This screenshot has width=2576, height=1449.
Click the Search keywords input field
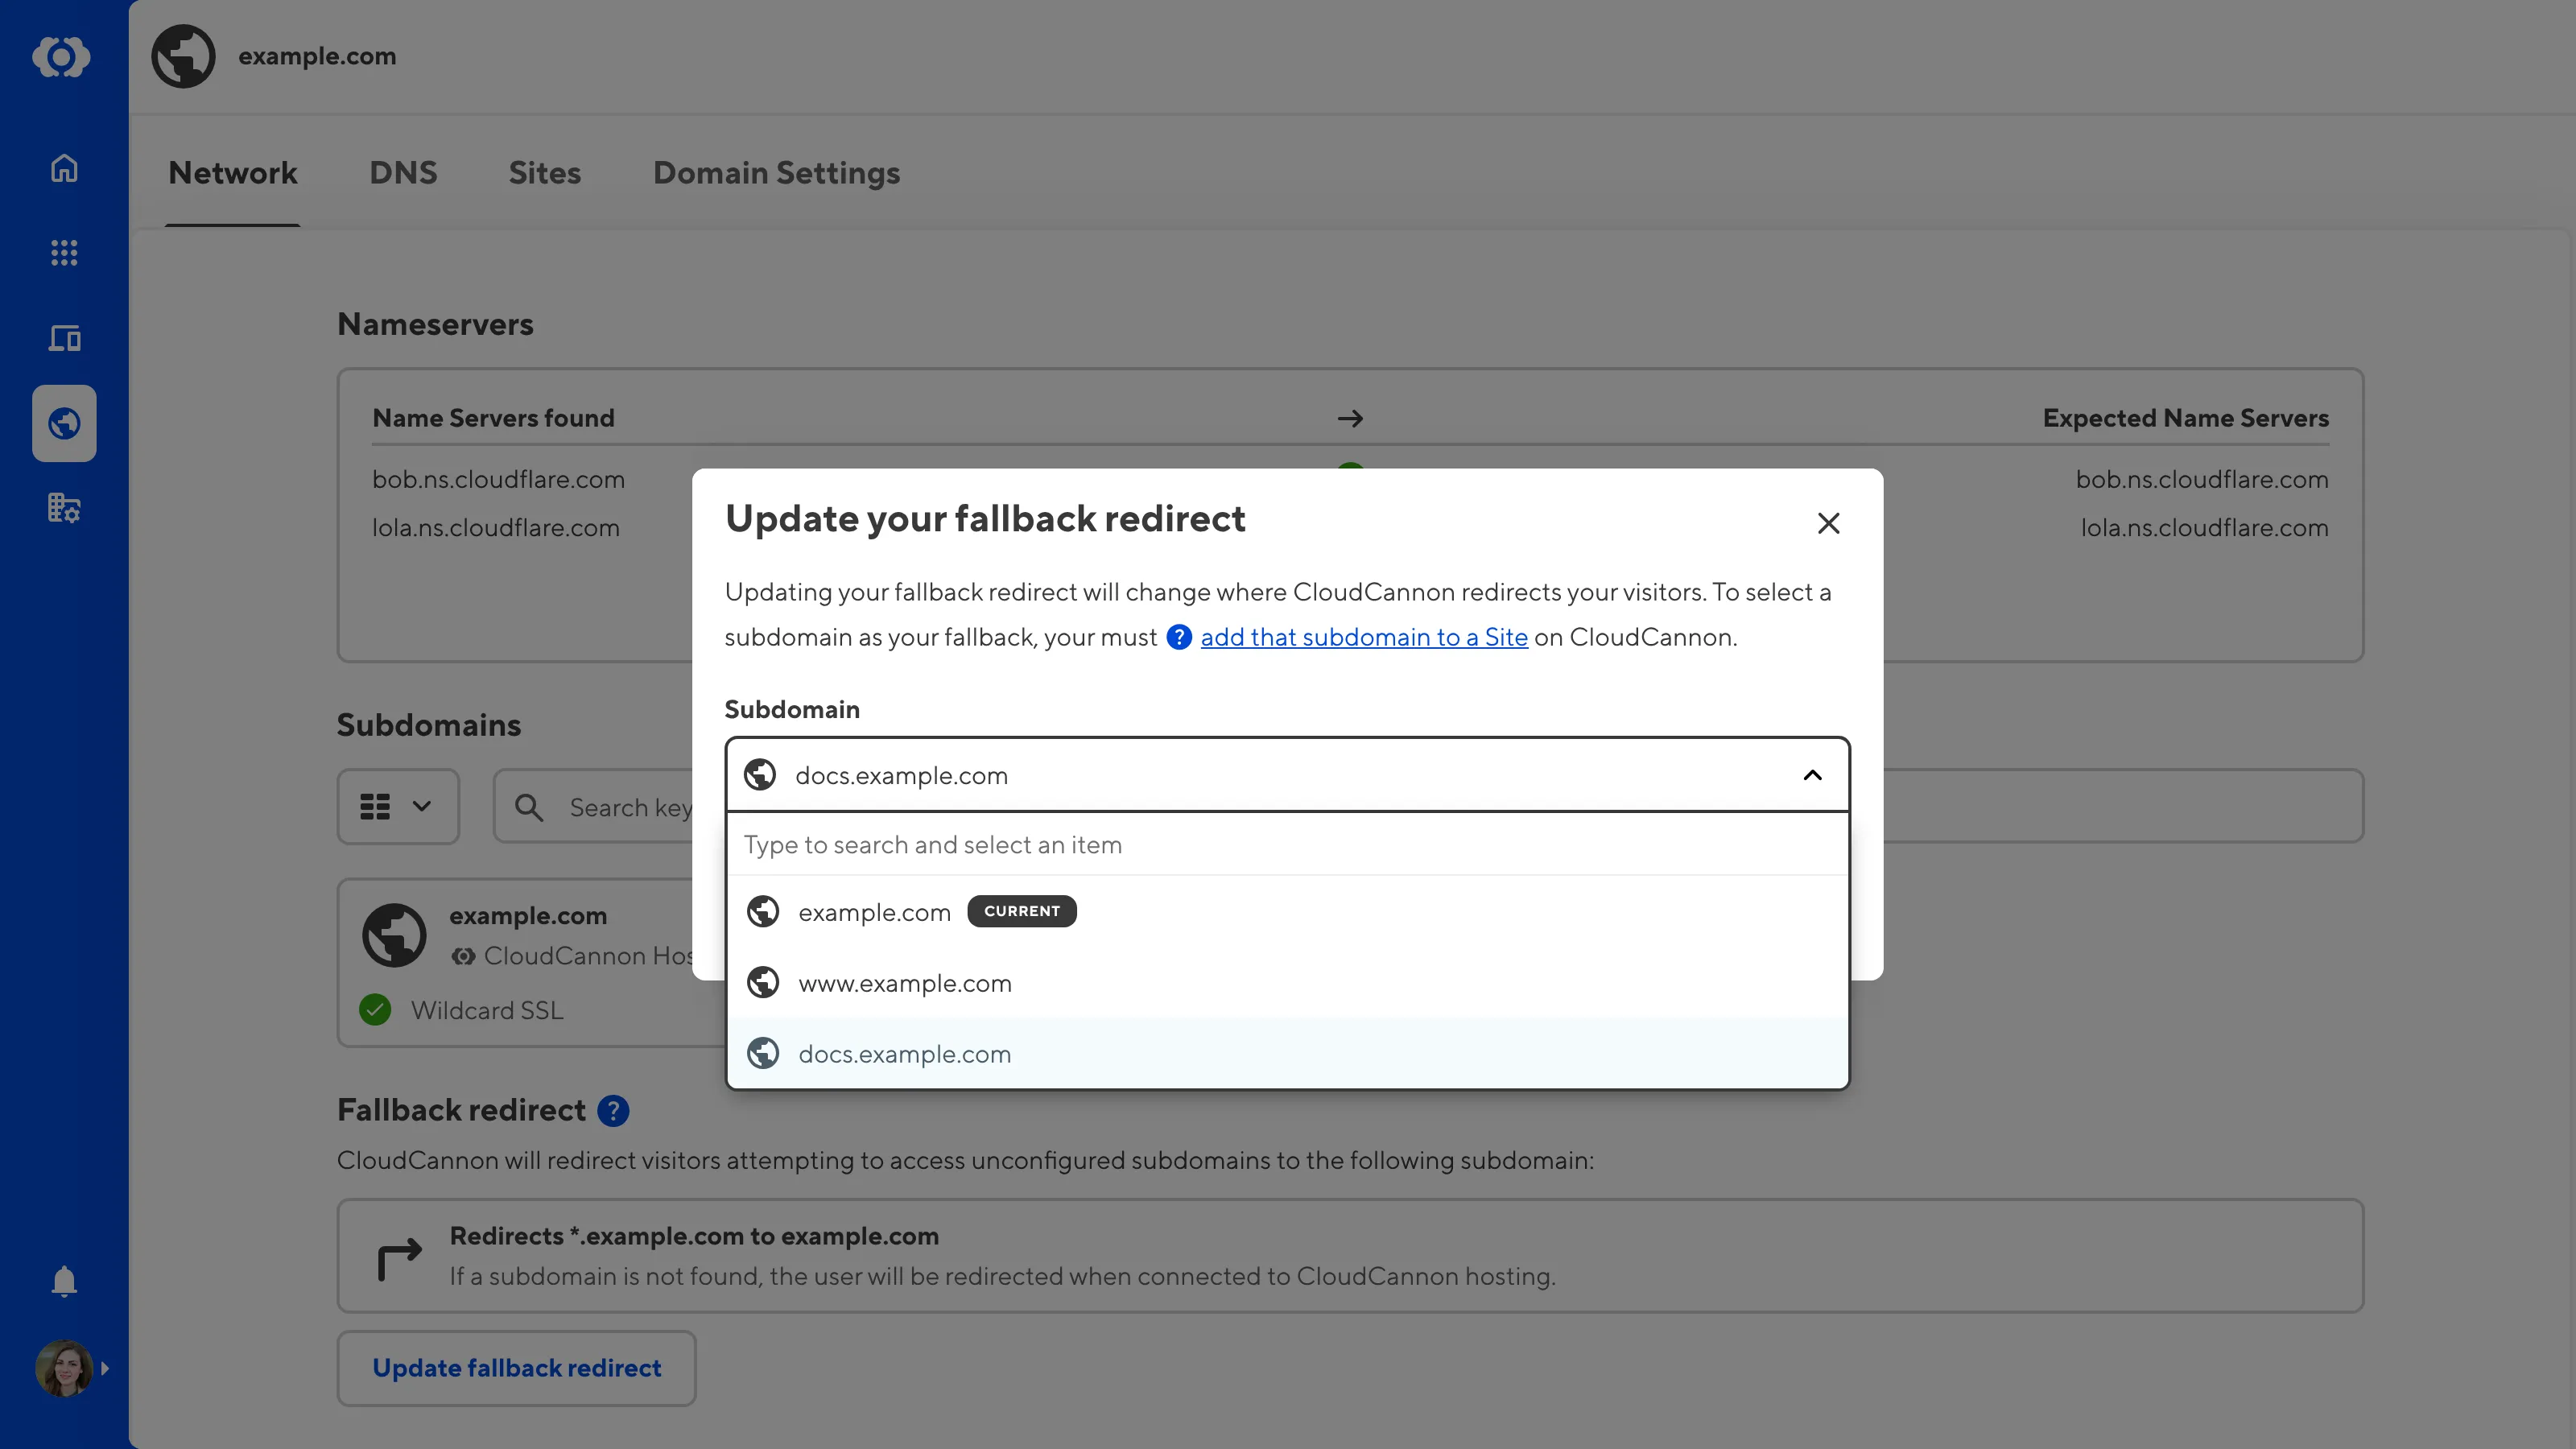pyautogui.click(x=630, y=806)
